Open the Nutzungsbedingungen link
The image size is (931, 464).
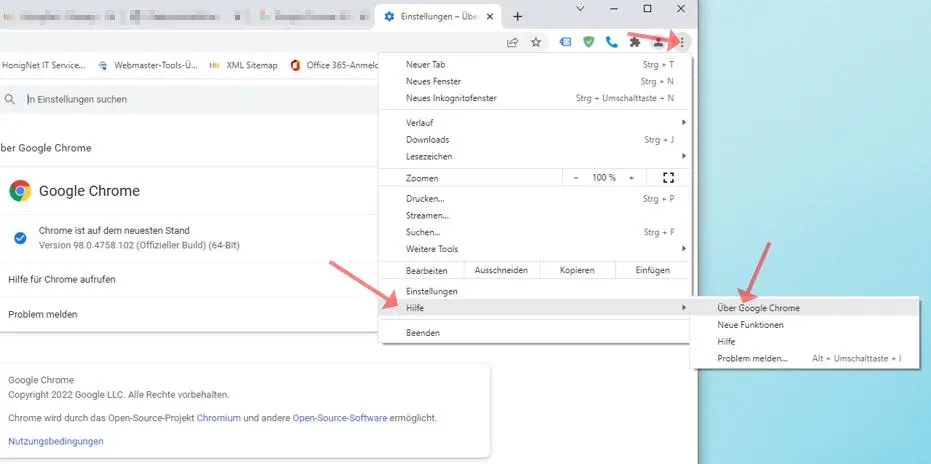click(56, 441)
